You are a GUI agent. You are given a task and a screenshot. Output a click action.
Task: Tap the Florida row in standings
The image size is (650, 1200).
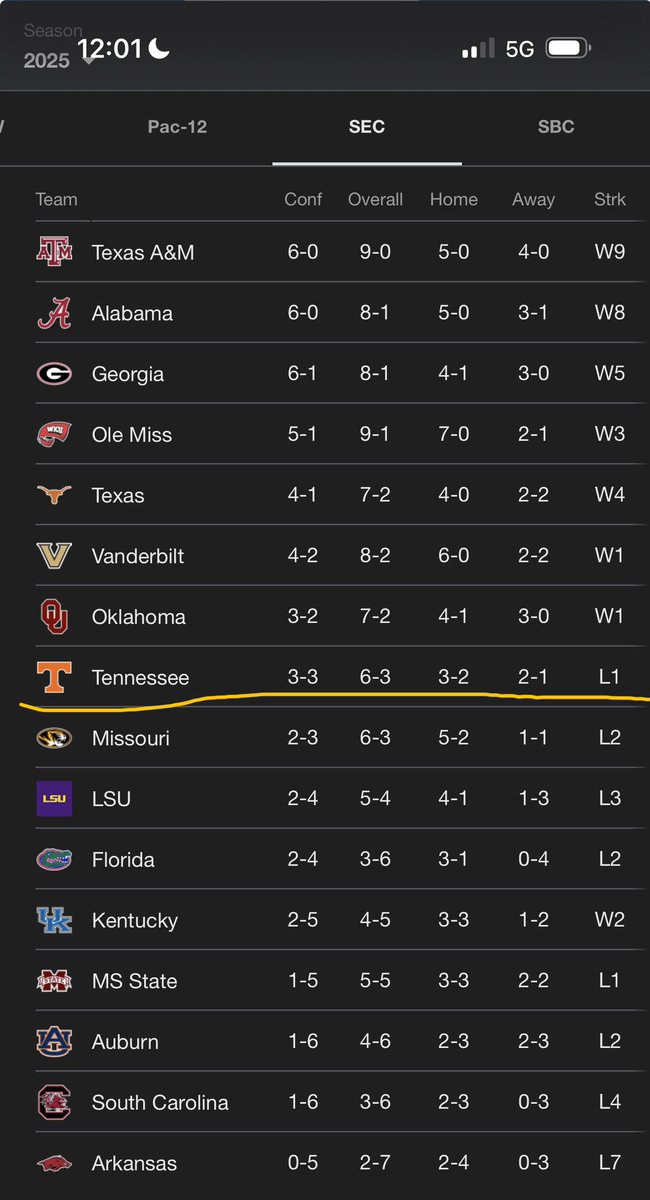click(123, 859)
